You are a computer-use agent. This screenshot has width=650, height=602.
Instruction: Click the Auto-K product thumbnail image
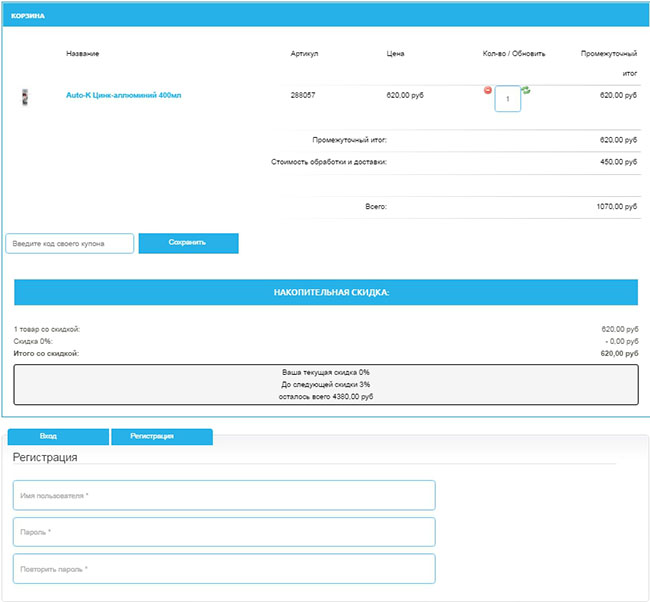click(25, 96)
